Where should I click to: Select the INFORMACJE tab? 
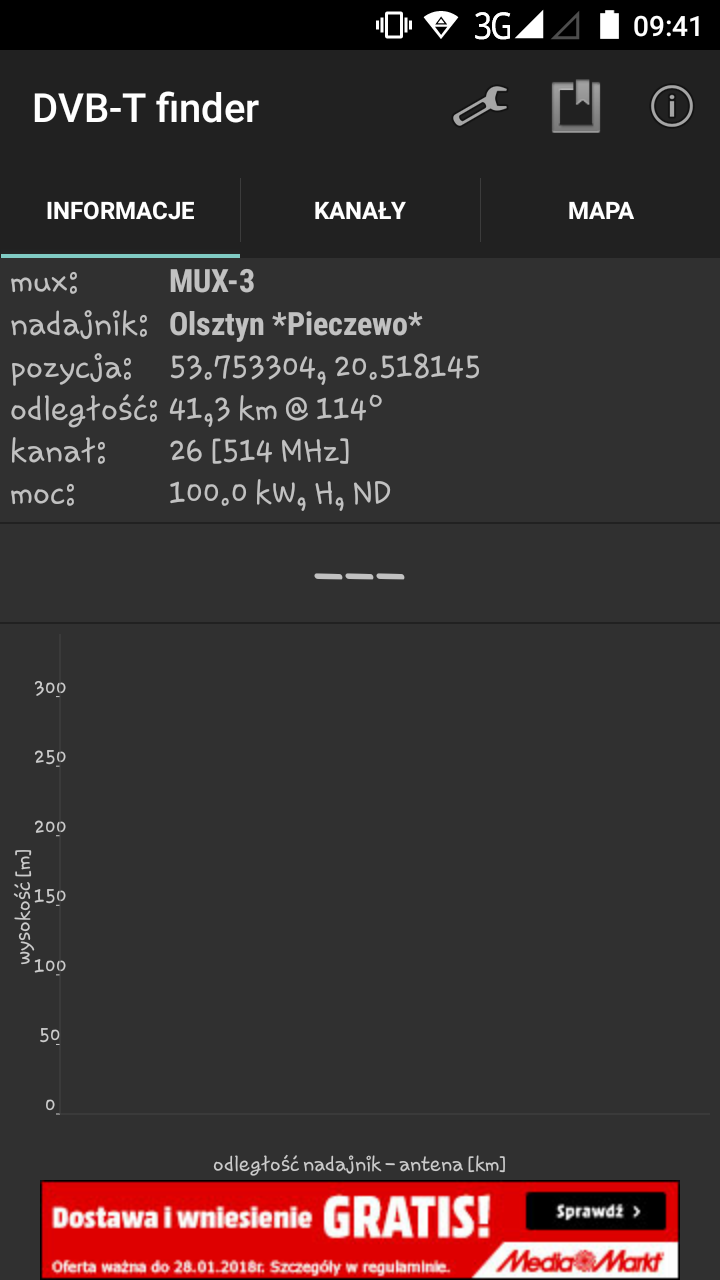120,211
